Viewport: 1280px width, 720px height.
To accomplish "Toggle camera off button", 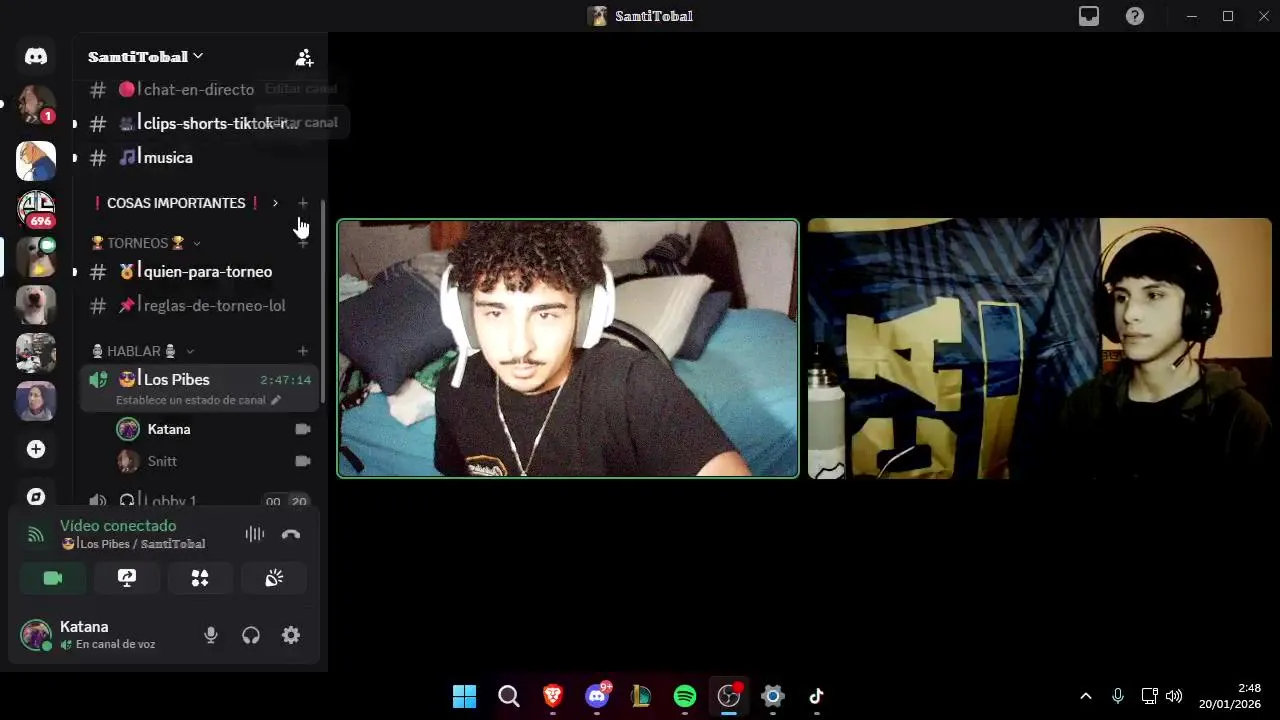I will (x=53, y=578).
